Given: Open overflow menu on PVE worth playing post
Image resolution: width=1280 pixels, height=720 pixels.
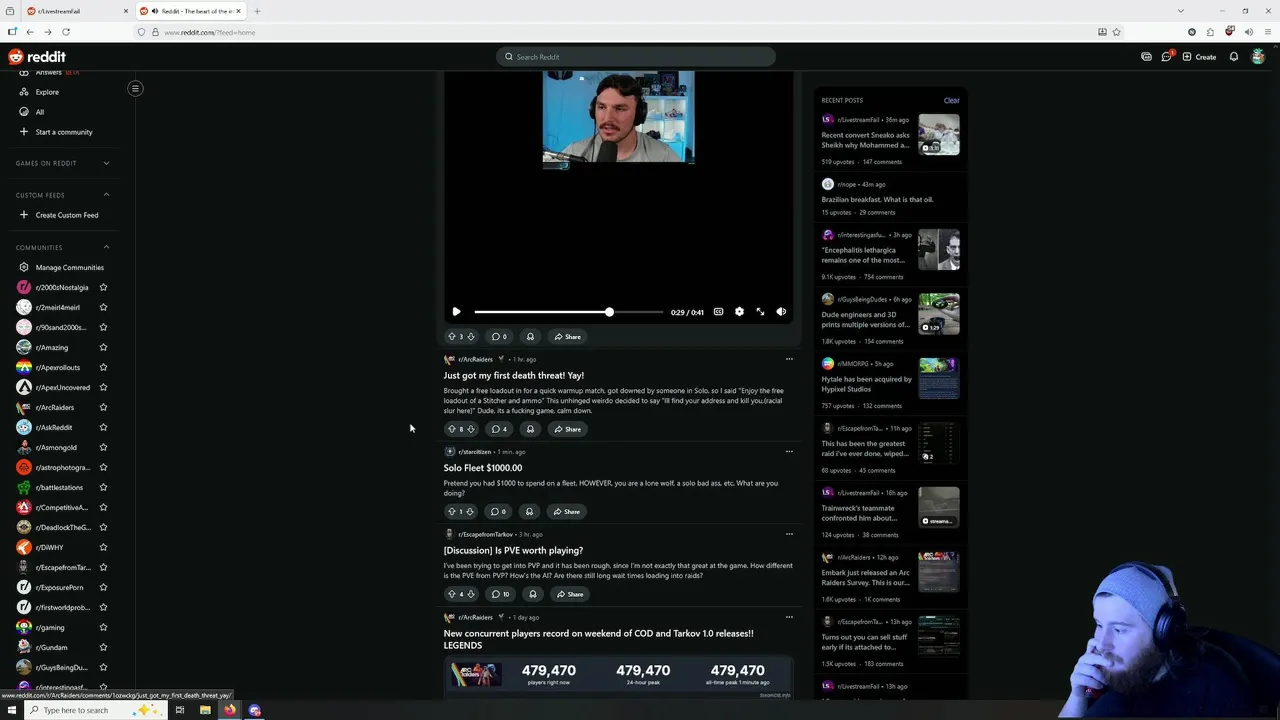Looking at the screenshot, I should 789,534.
